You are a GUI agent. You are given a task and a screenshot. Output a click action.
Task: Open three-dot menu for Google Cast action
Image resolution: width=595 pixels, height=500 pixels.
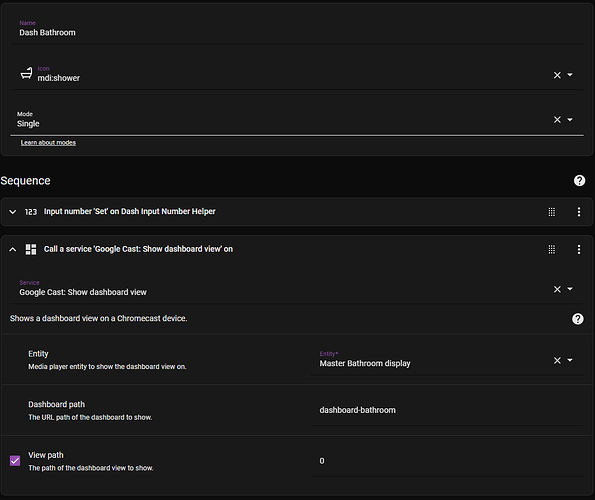579,249
